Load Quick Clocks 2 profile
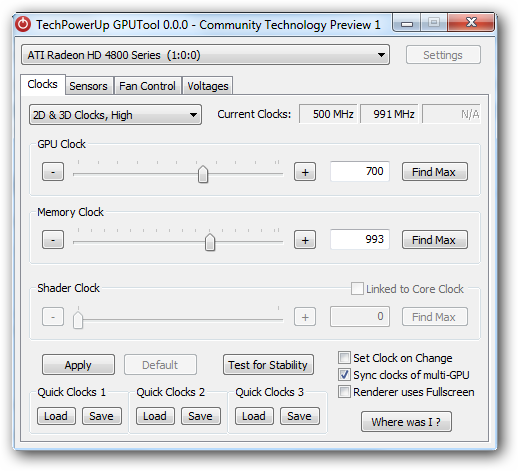518x471 pixels. 155,416
